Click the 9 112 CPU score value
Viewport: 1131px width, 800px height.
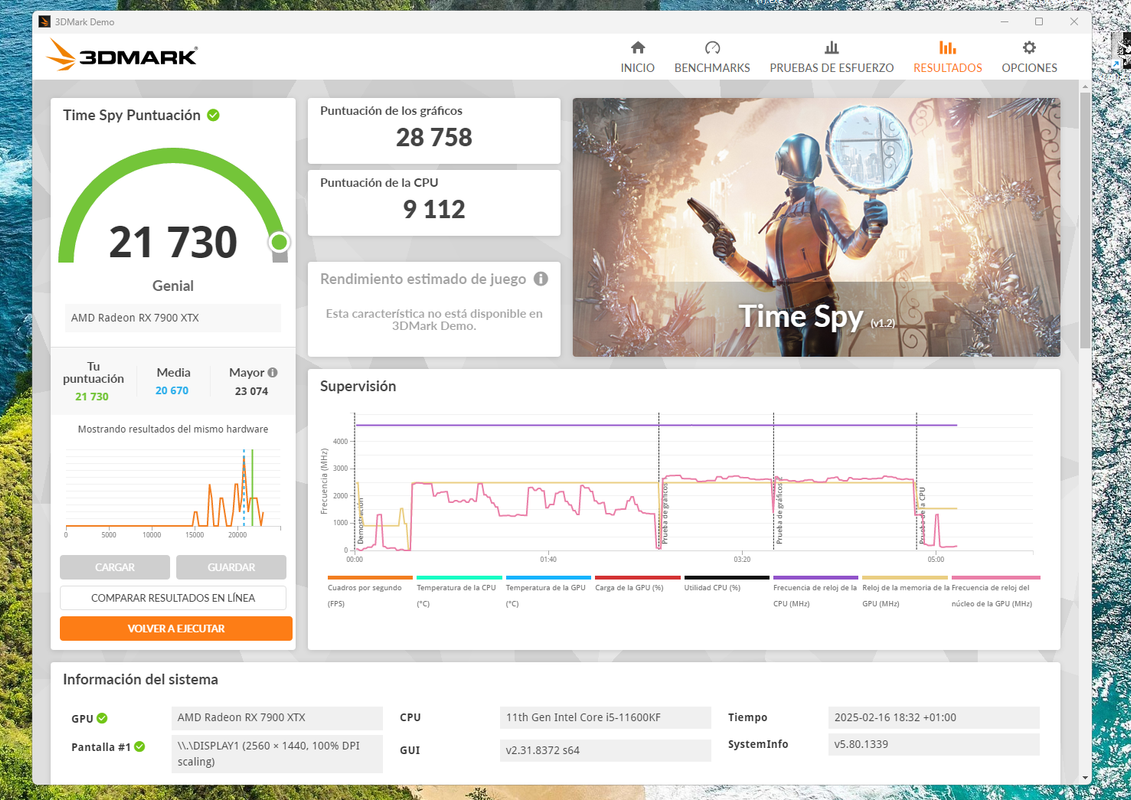click(x=434, y=209)
